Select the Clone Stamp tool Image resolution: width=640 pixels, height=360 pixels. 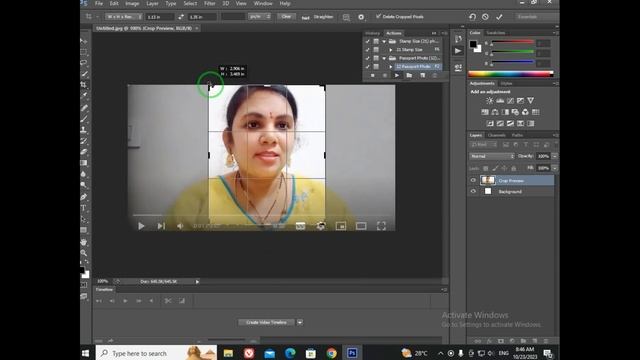(84, 130)
